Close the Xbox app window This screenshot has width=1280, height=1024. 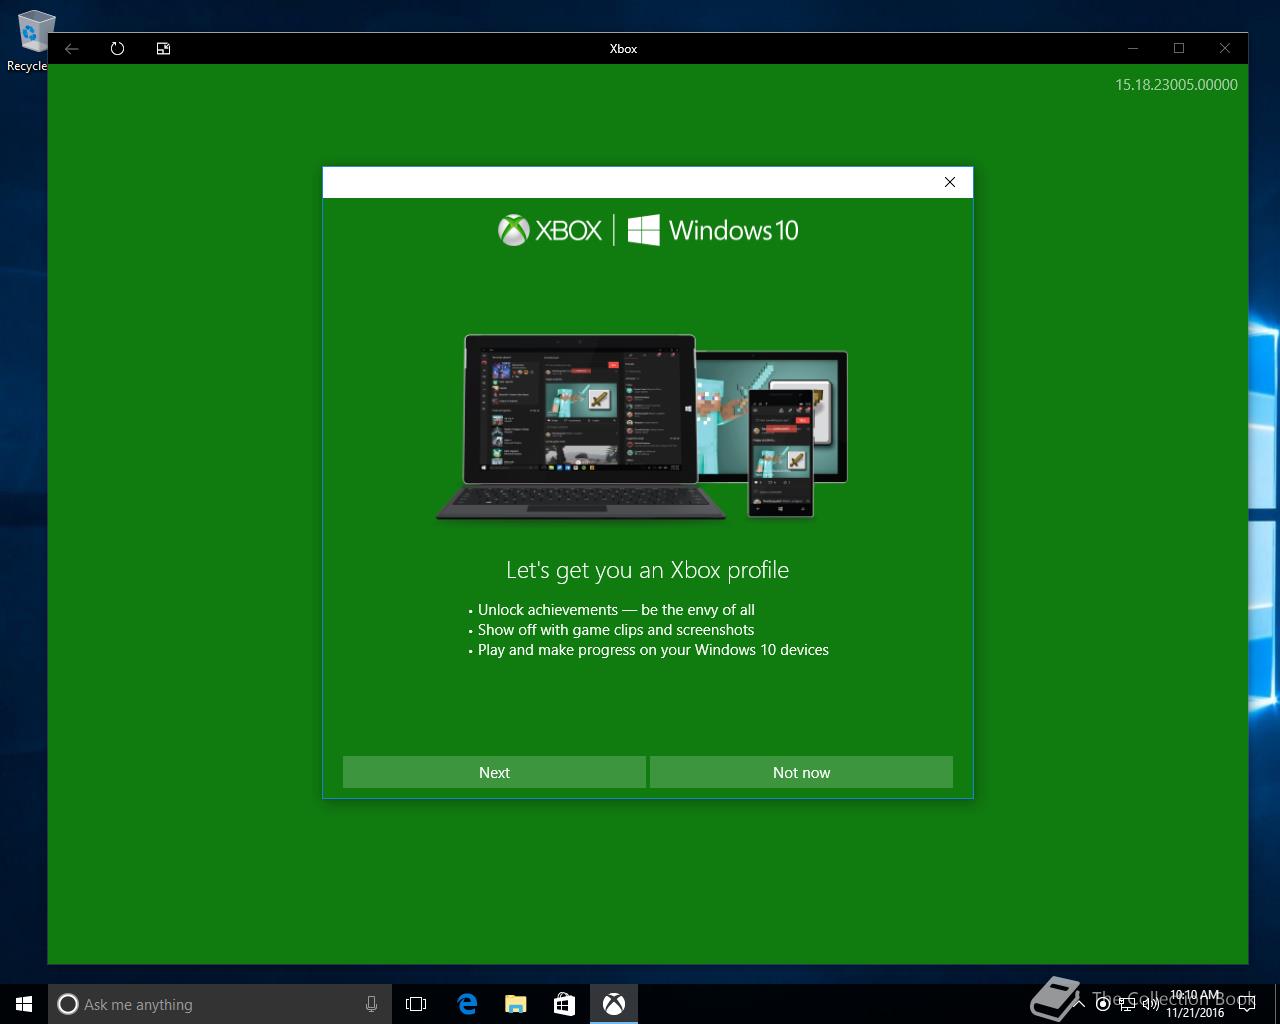[x=1225, y=48]
